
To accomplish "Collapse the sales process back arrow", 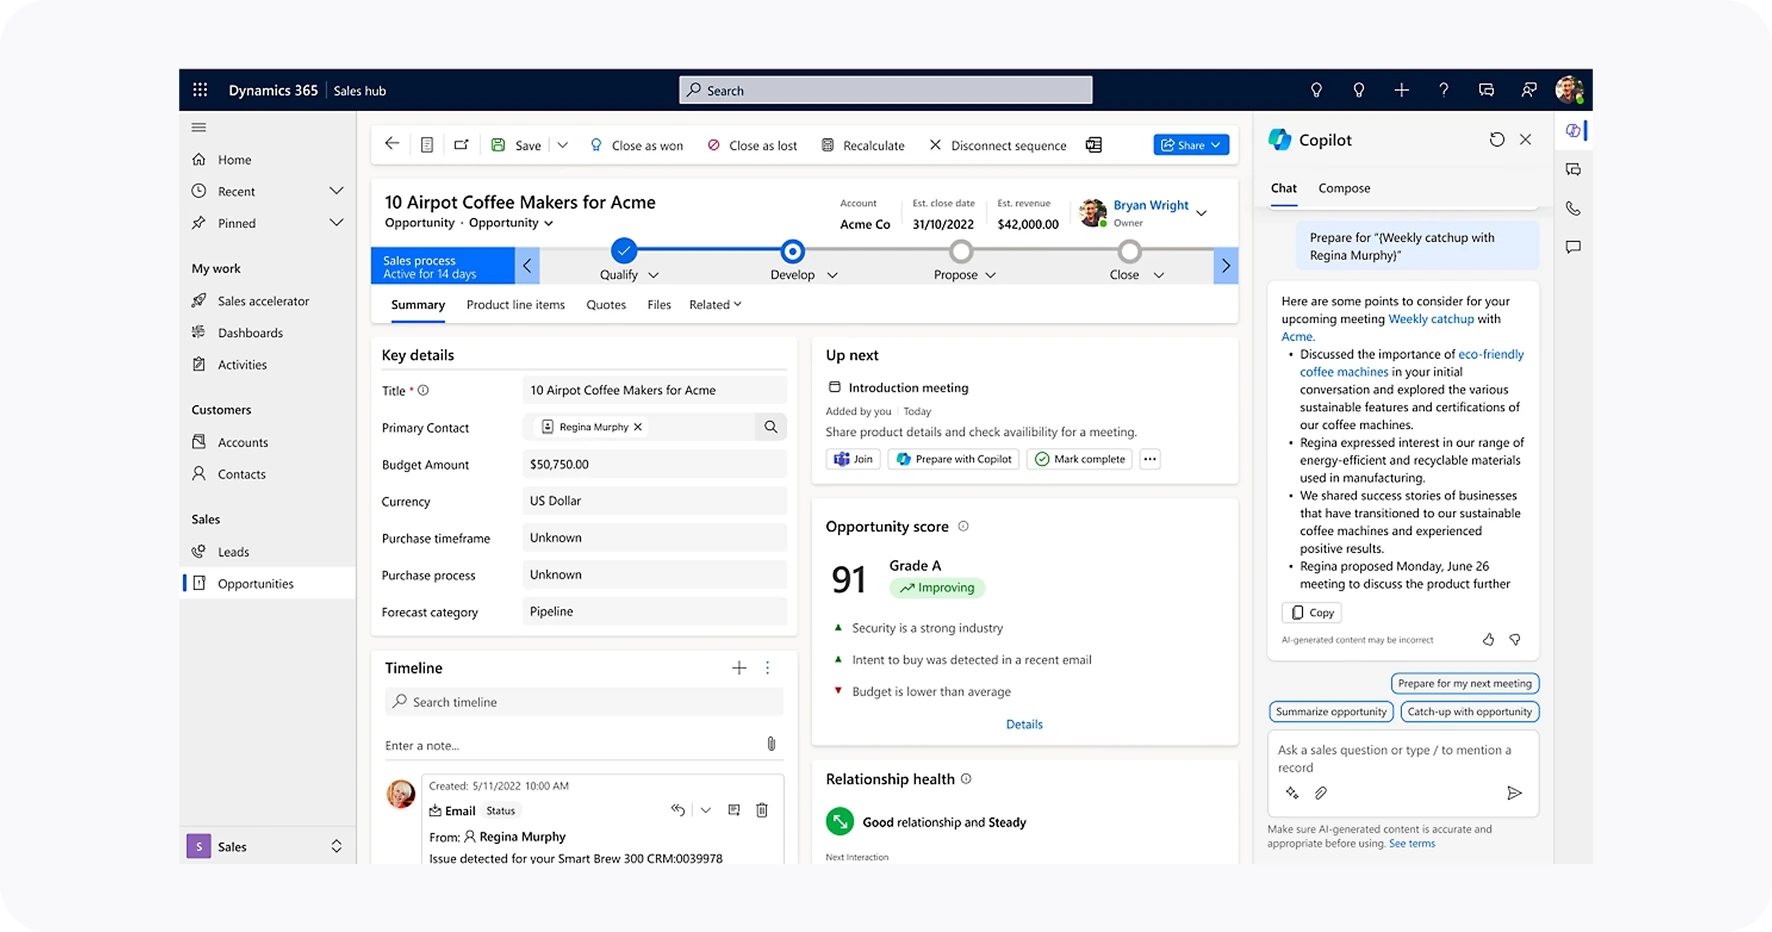I will coord(527,266).
